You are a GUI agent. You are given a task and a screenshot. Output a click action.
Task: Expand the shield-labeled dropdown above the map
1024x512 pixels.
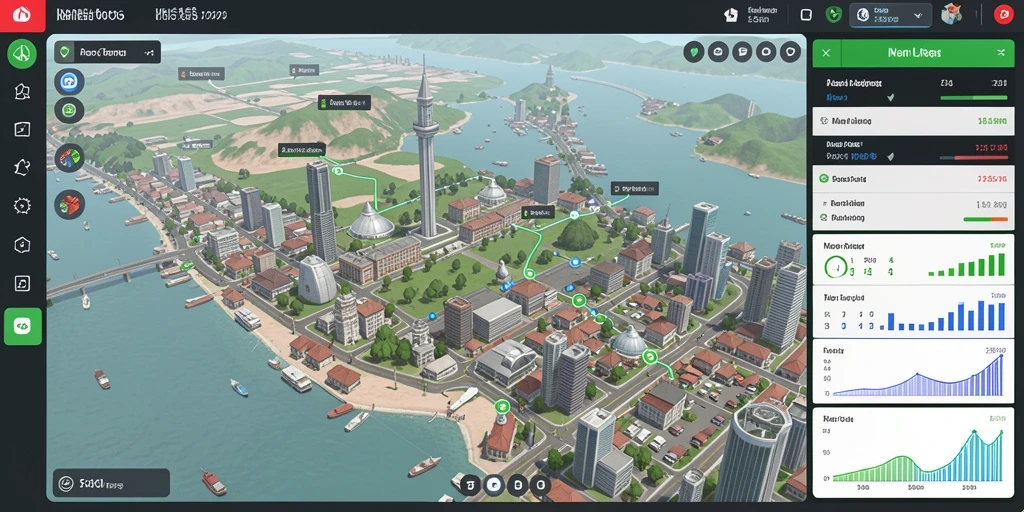107,52
